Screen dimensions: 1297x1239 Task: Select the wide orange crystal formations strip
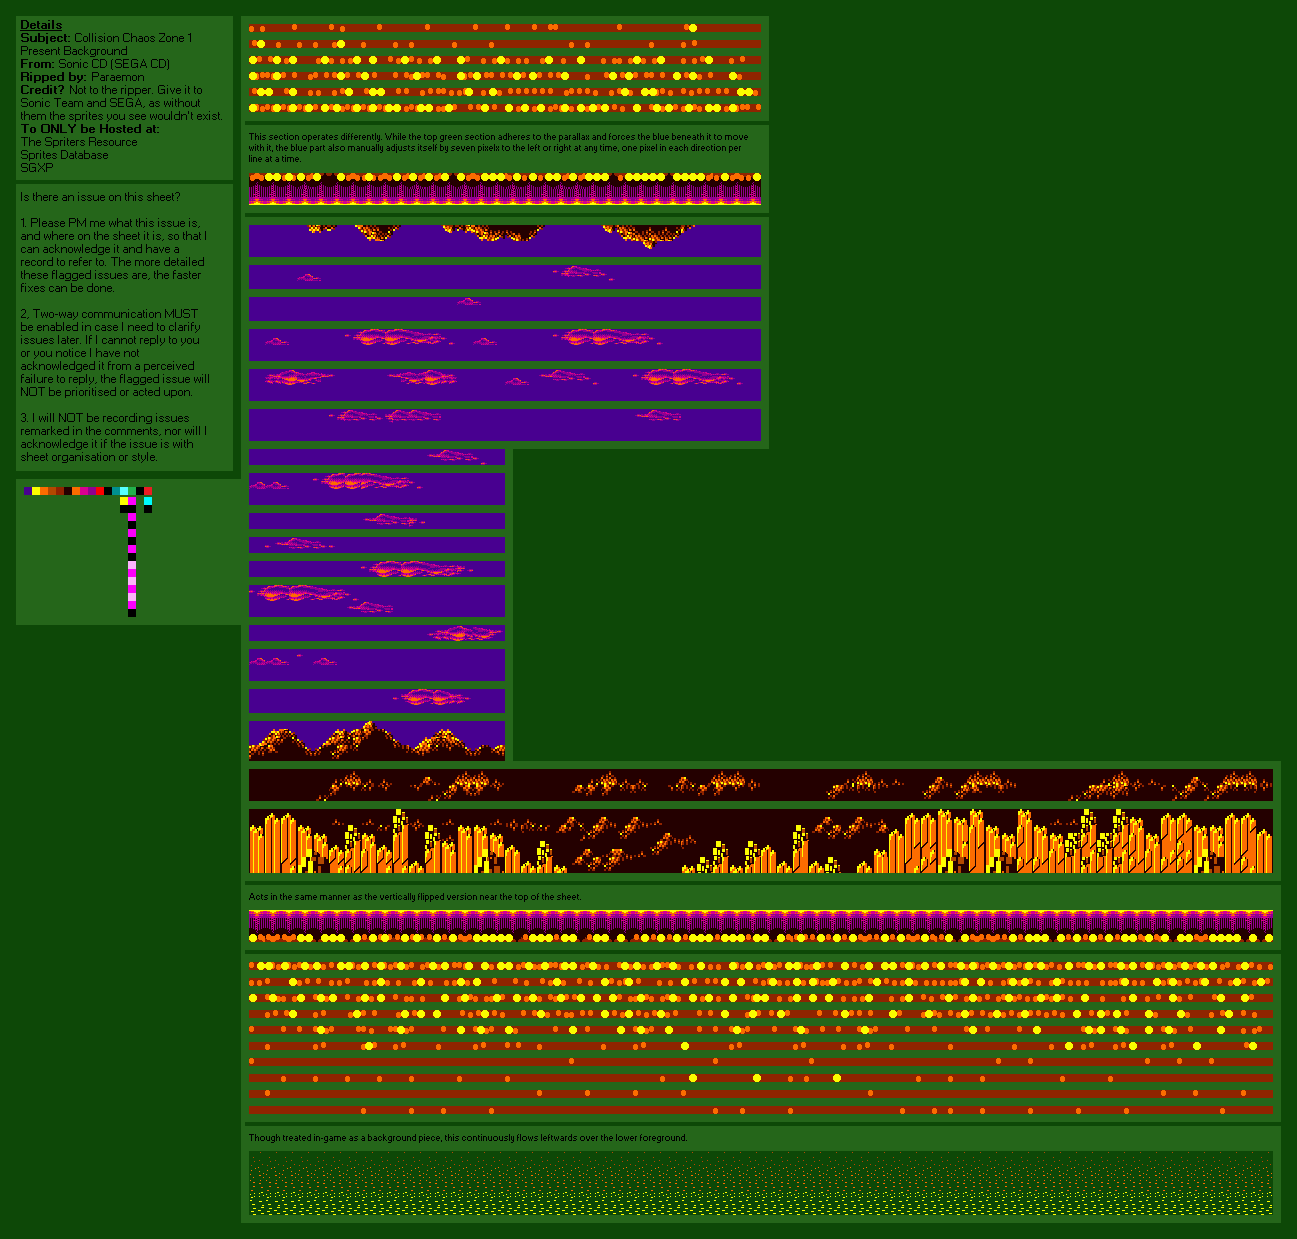761,841
